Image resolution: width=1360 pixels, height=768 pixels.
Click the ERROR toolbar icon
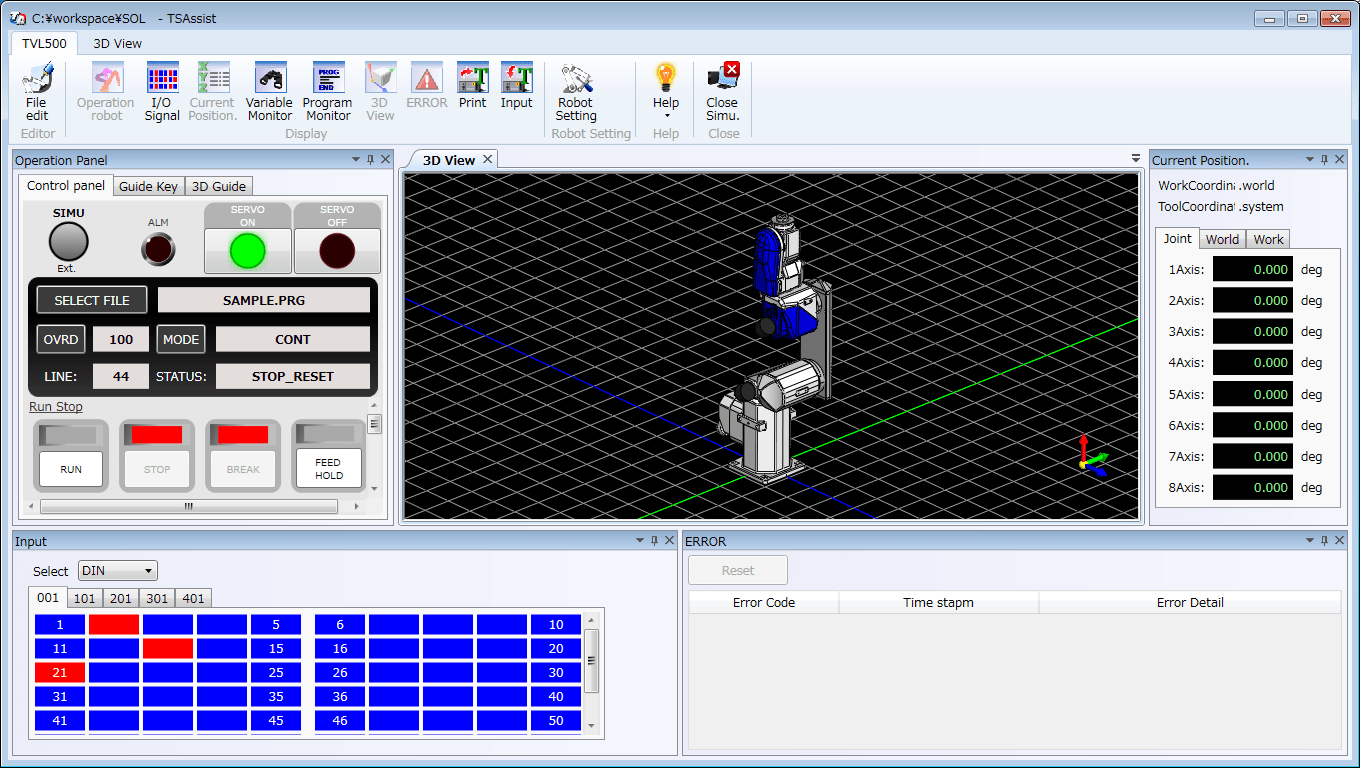click(426, 92)
